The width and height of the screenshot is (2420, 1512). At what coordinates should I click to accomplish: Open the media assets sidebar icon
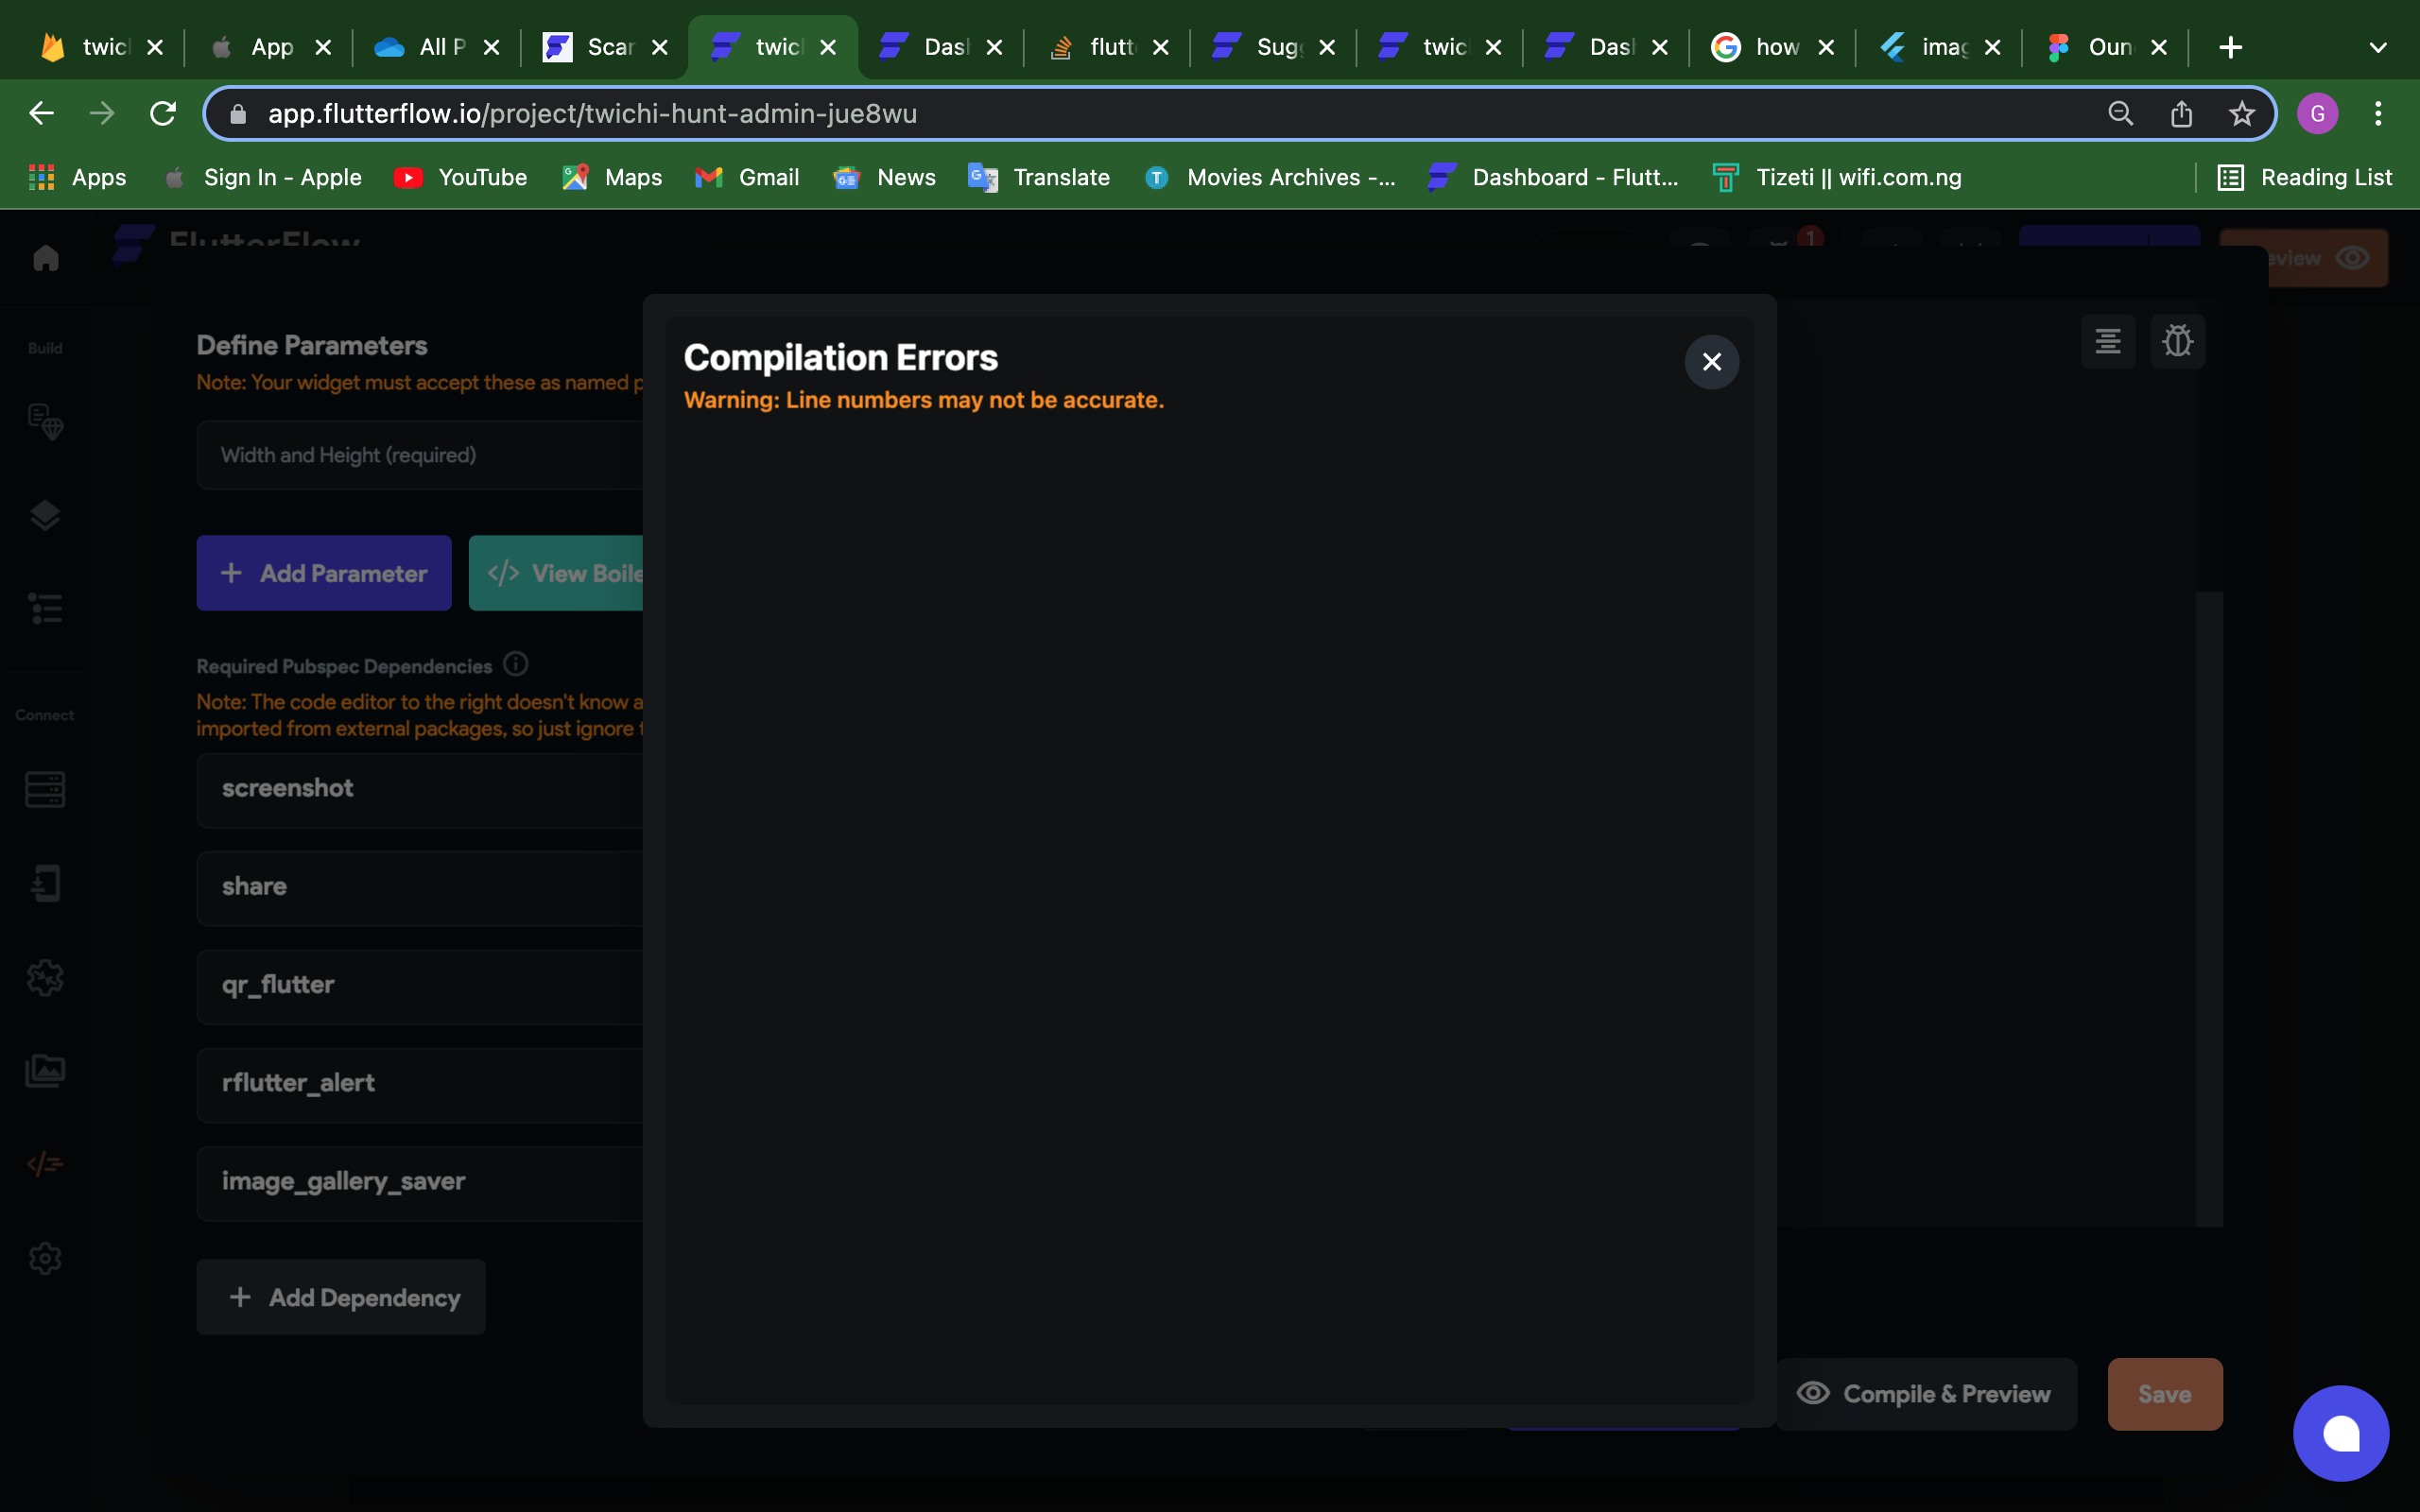tap(45, 1070)
